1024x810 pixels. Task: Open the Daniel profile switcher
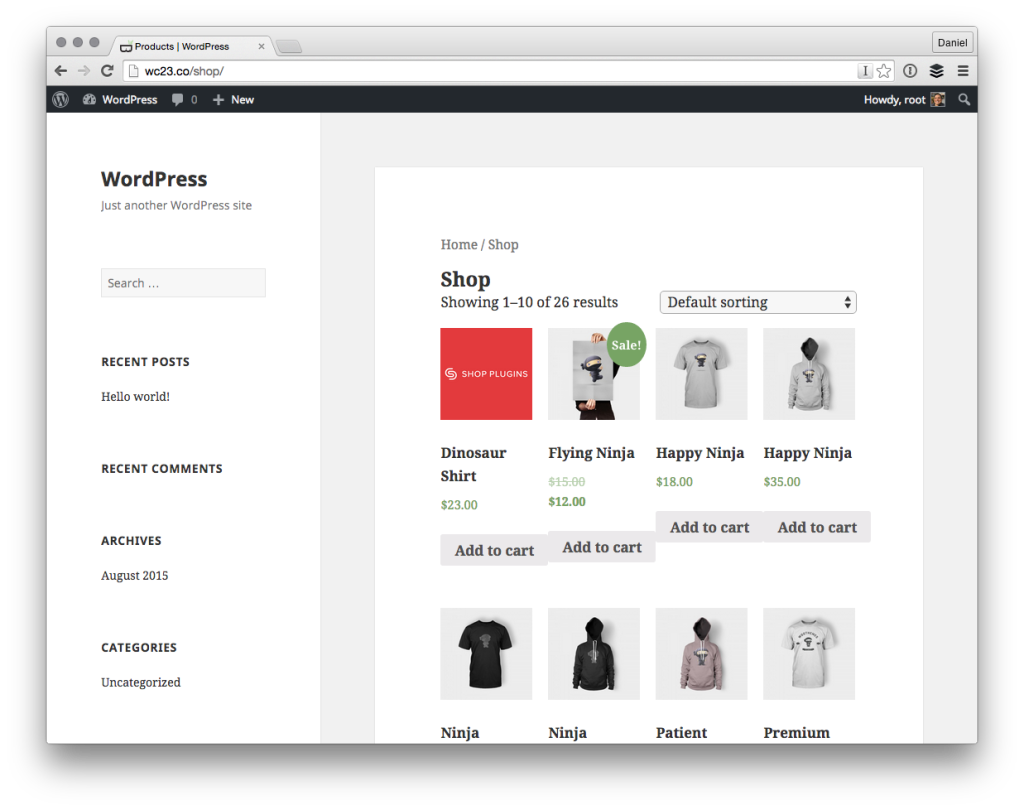(951, 43)
